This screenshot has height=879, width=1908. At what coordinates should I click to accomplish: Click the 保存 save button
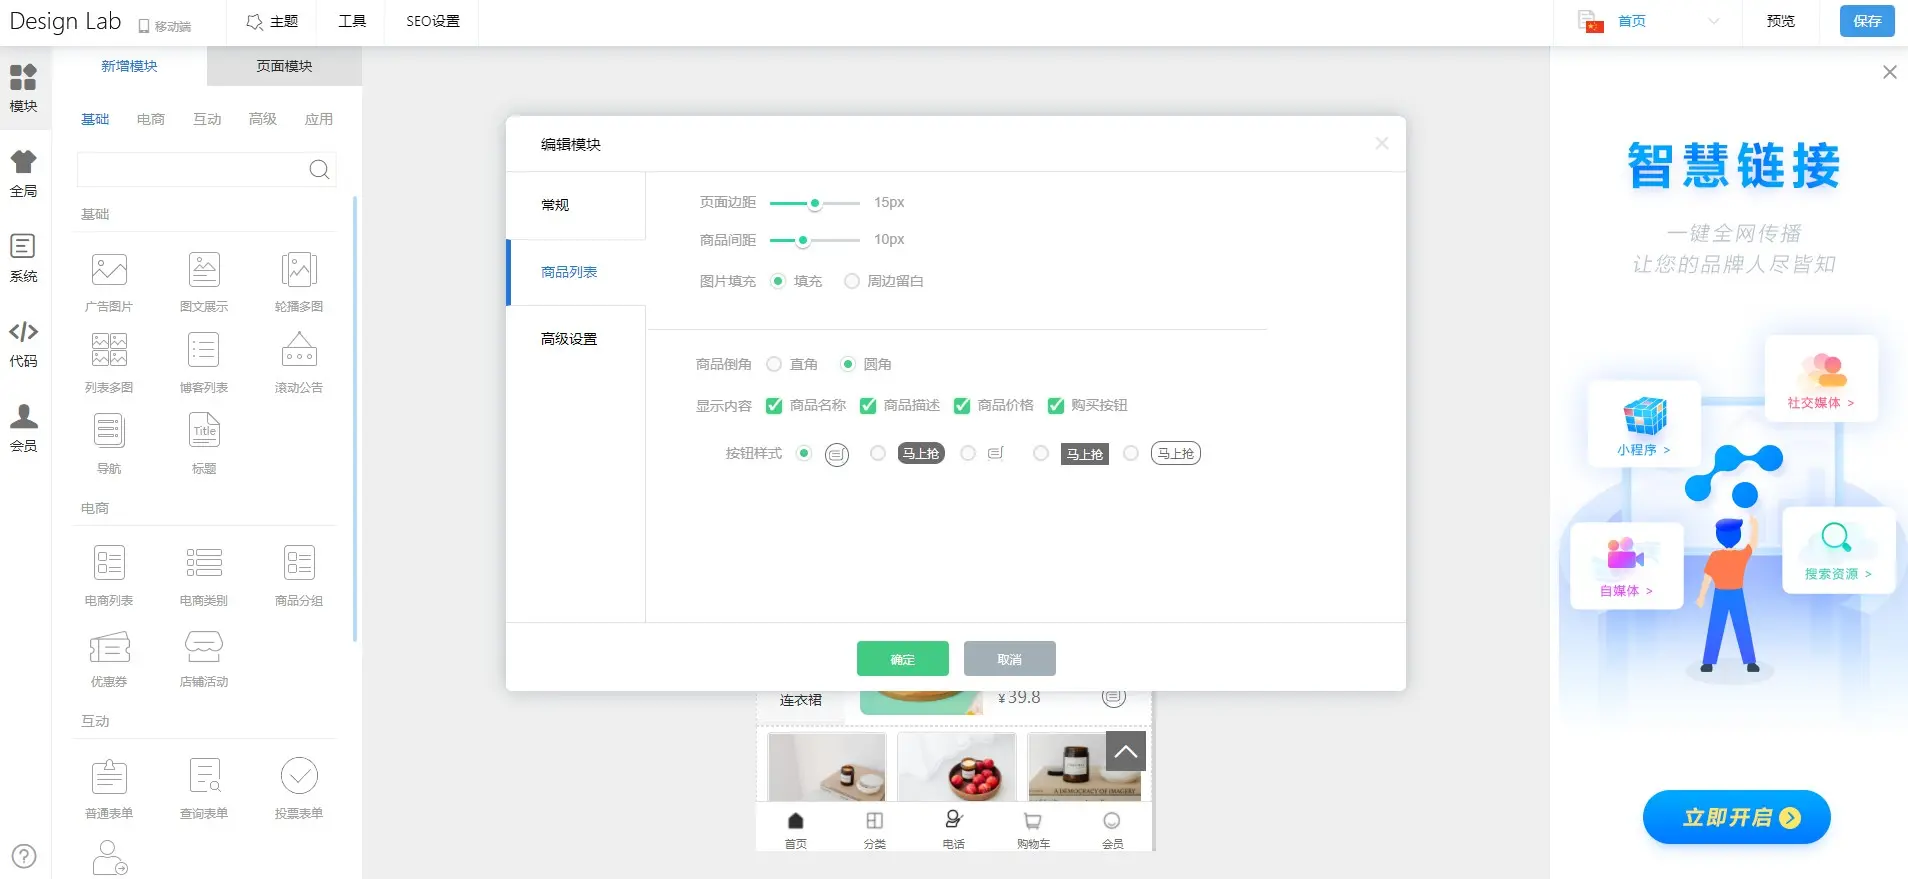click(x=1867, y=21)
